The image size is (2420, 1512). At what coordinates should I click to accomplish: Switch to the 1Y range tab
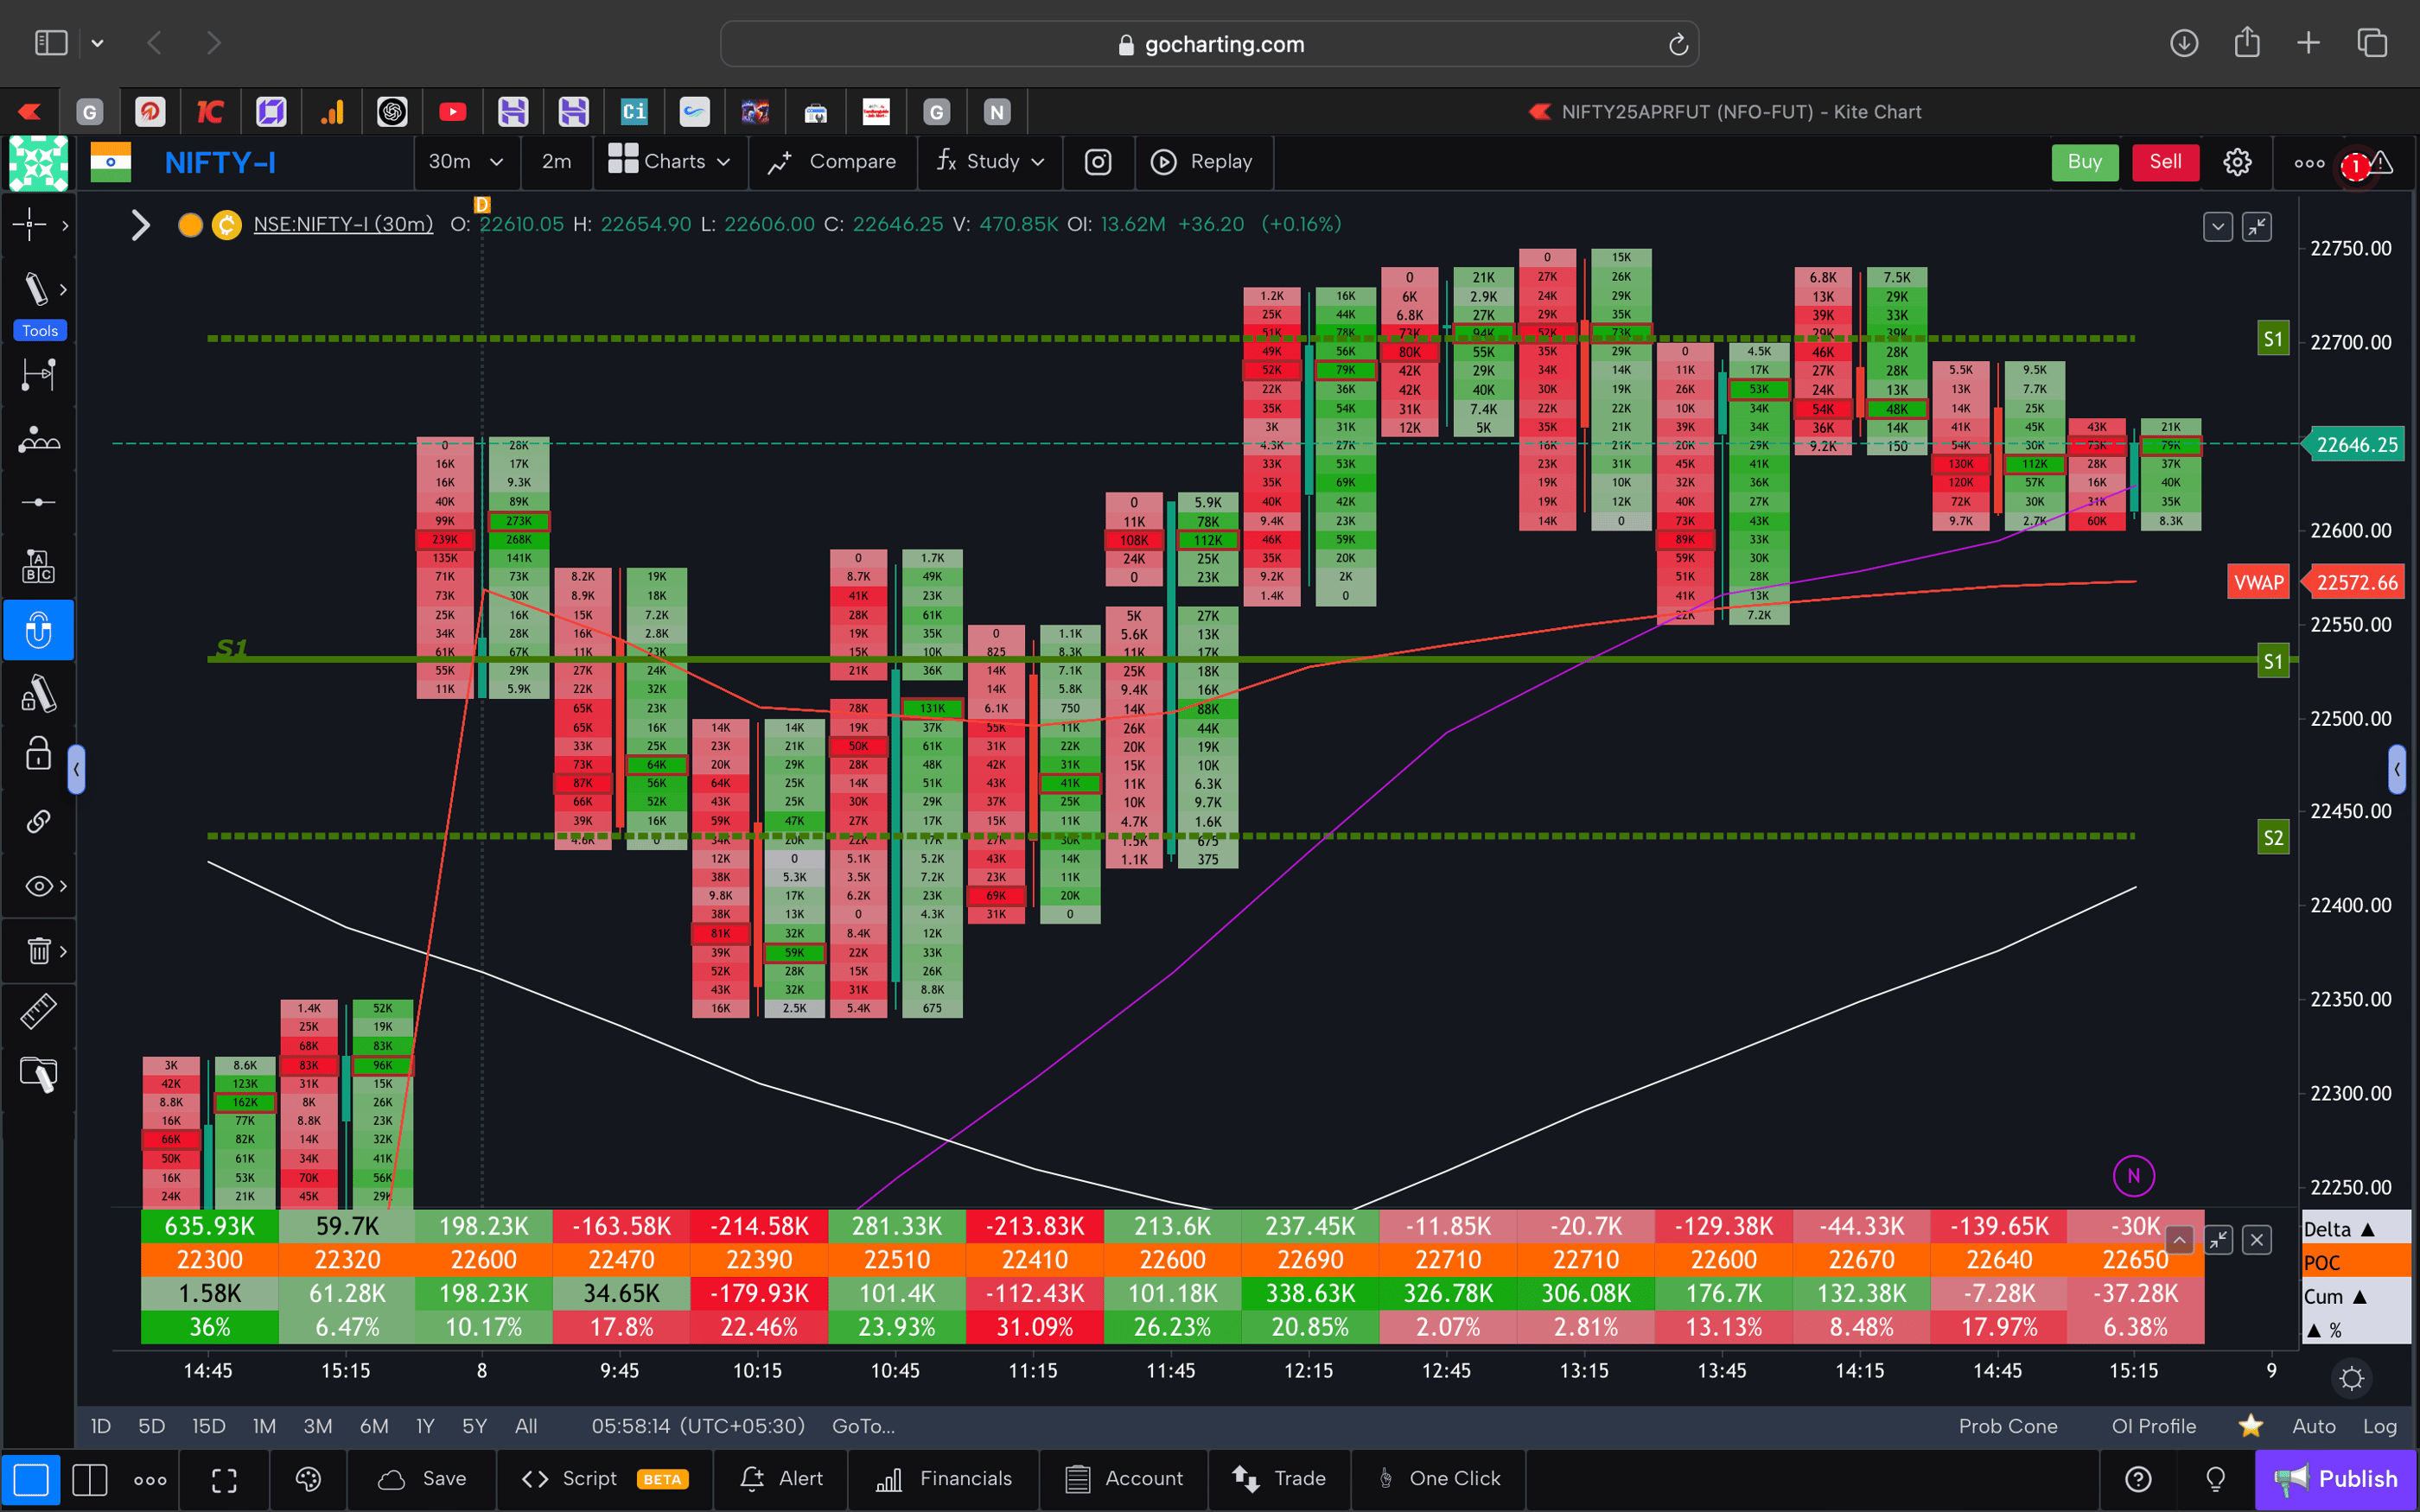424,1426
